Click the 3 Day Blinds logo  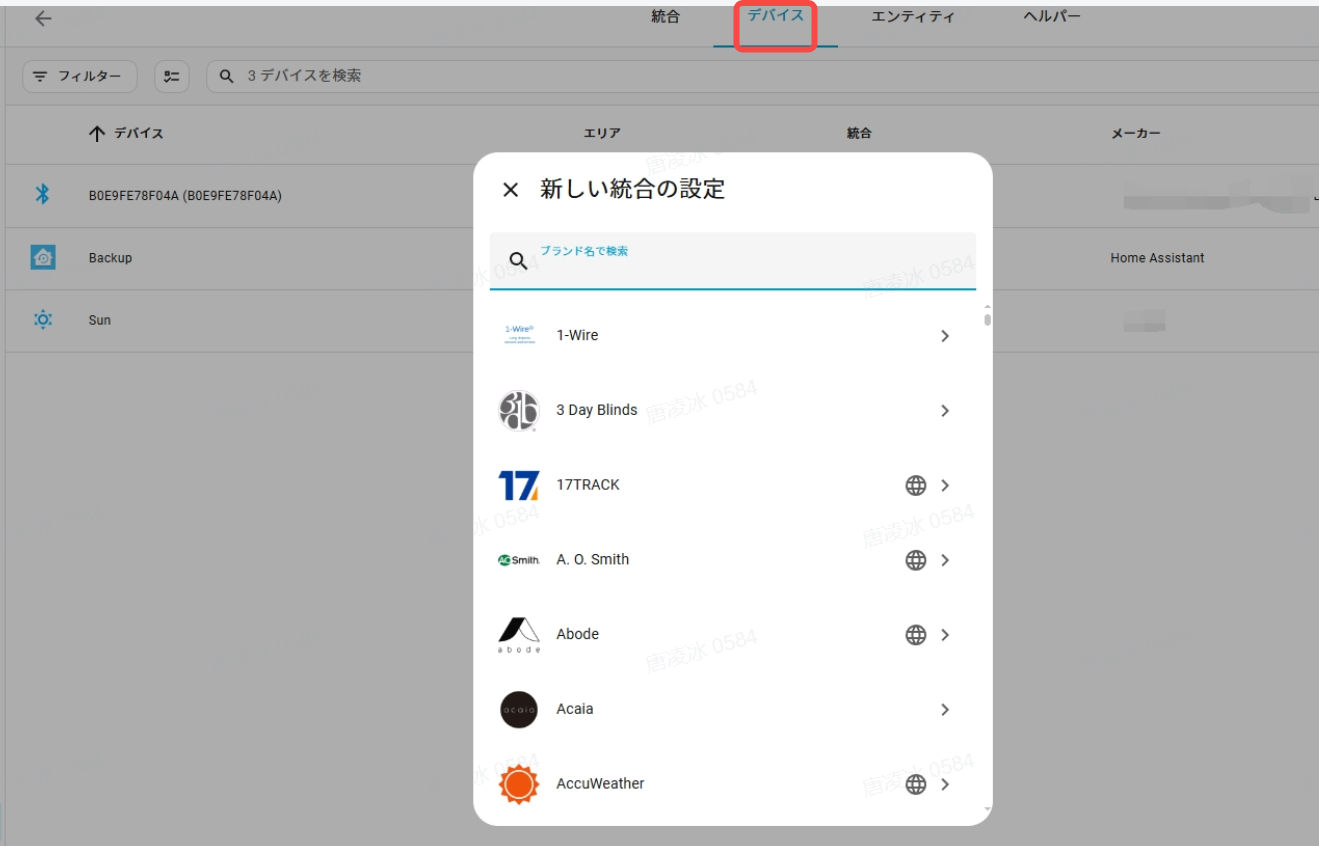(x=519, y=410)
